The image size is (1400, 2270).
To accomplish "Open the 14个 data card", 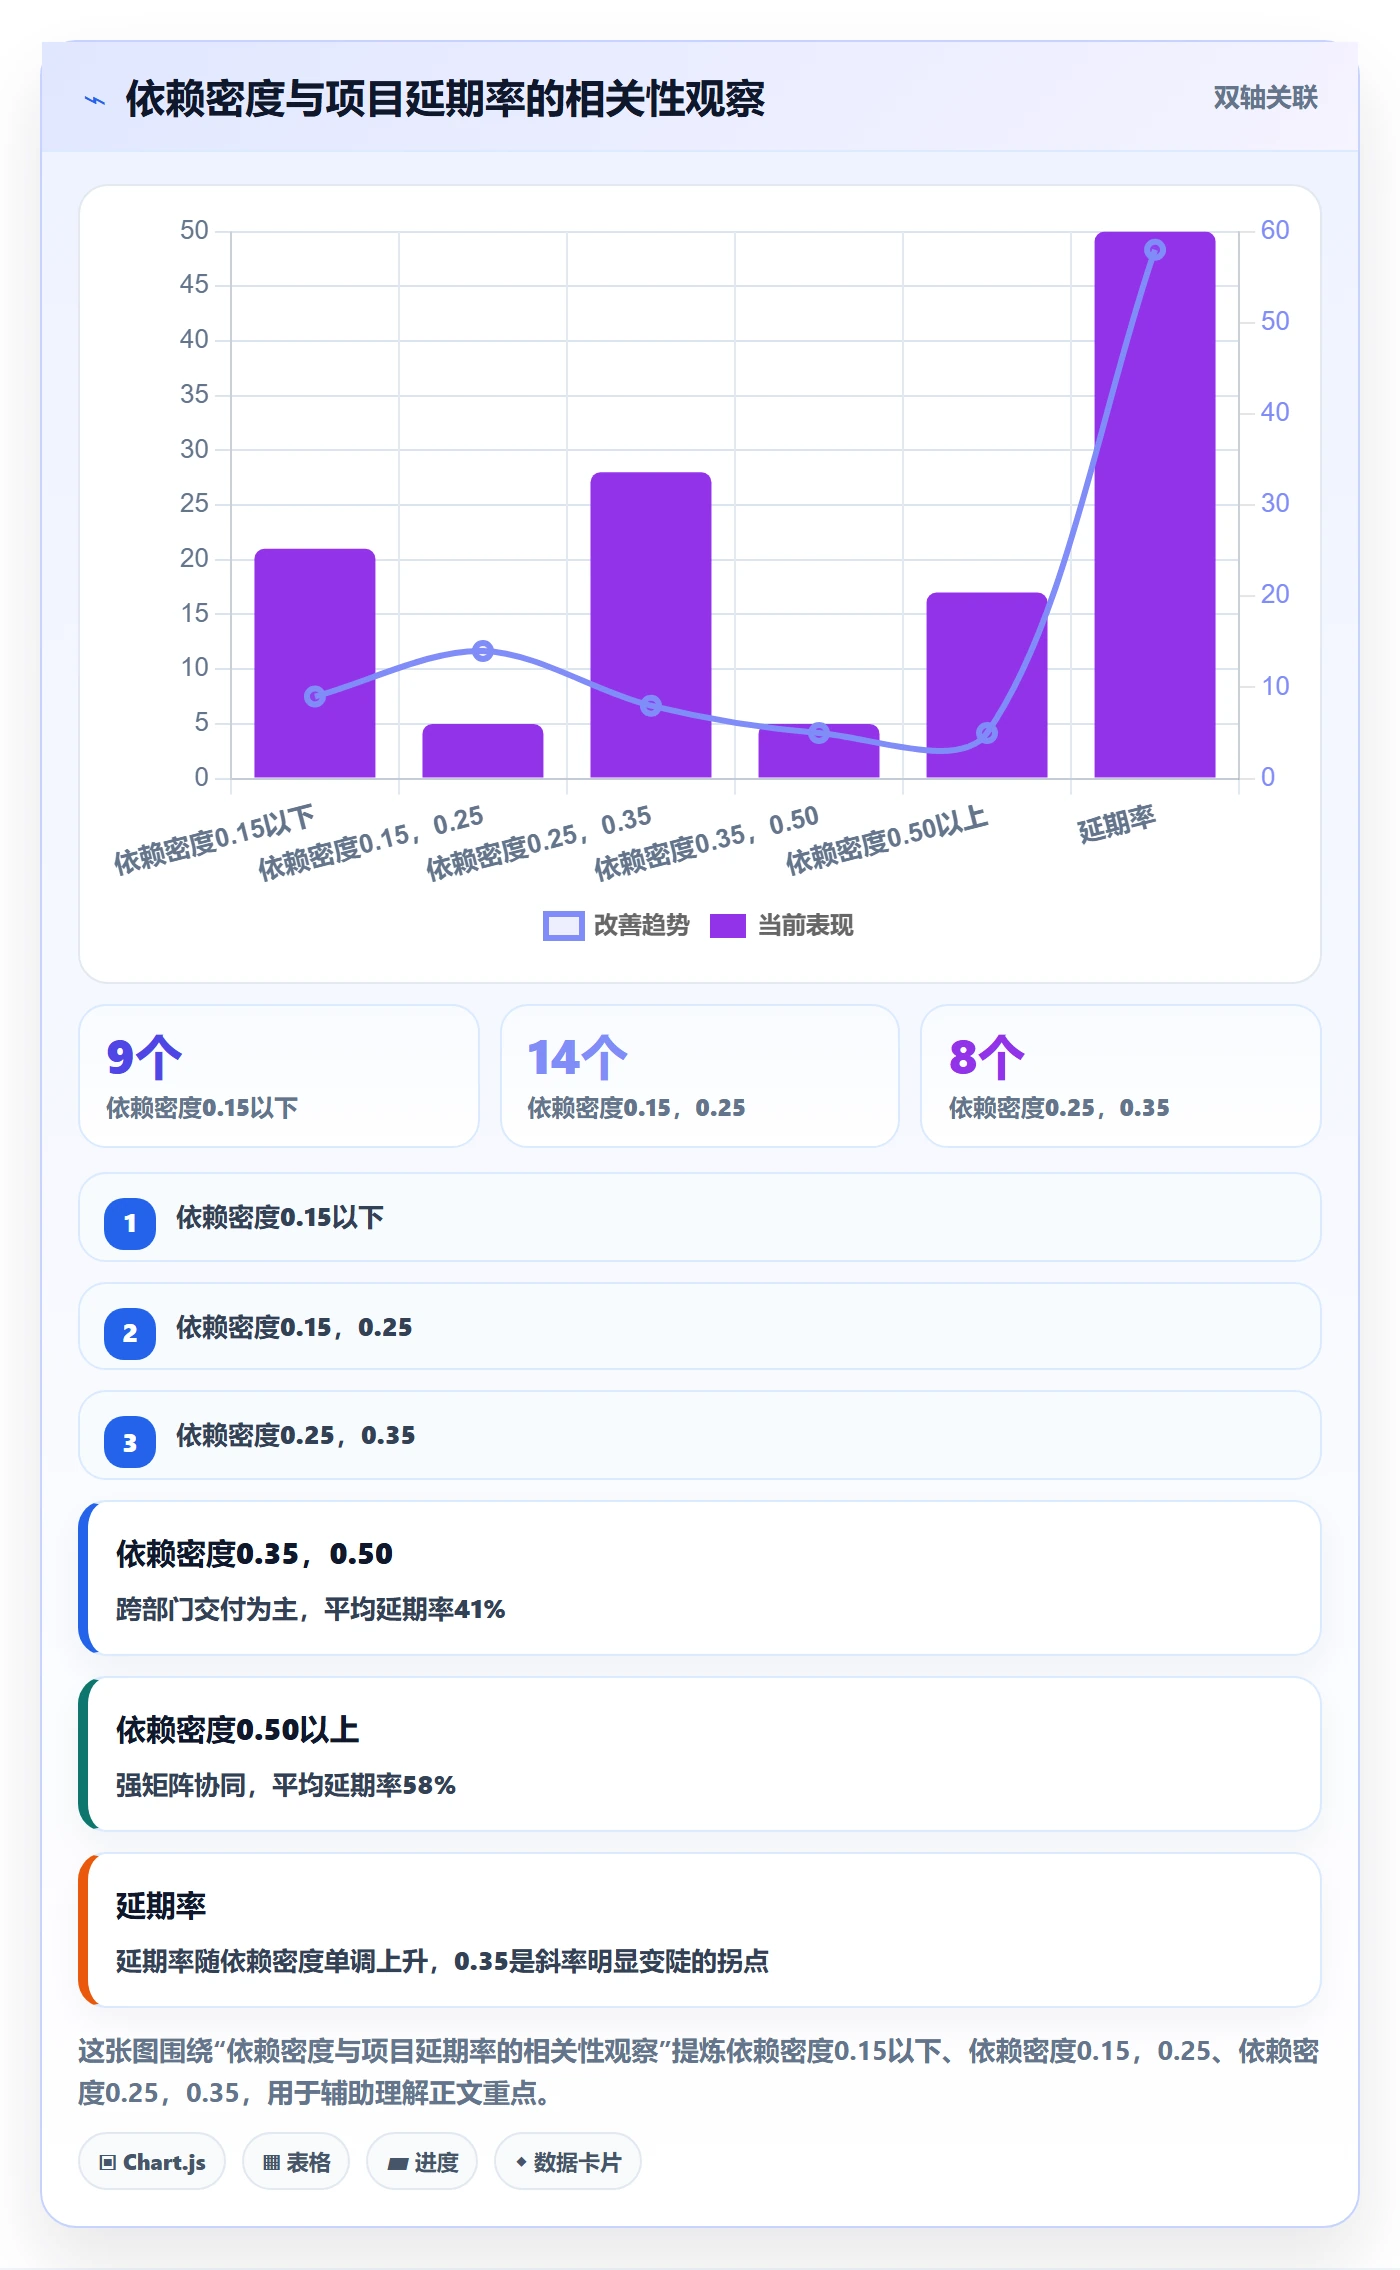I will point(700,1076).
